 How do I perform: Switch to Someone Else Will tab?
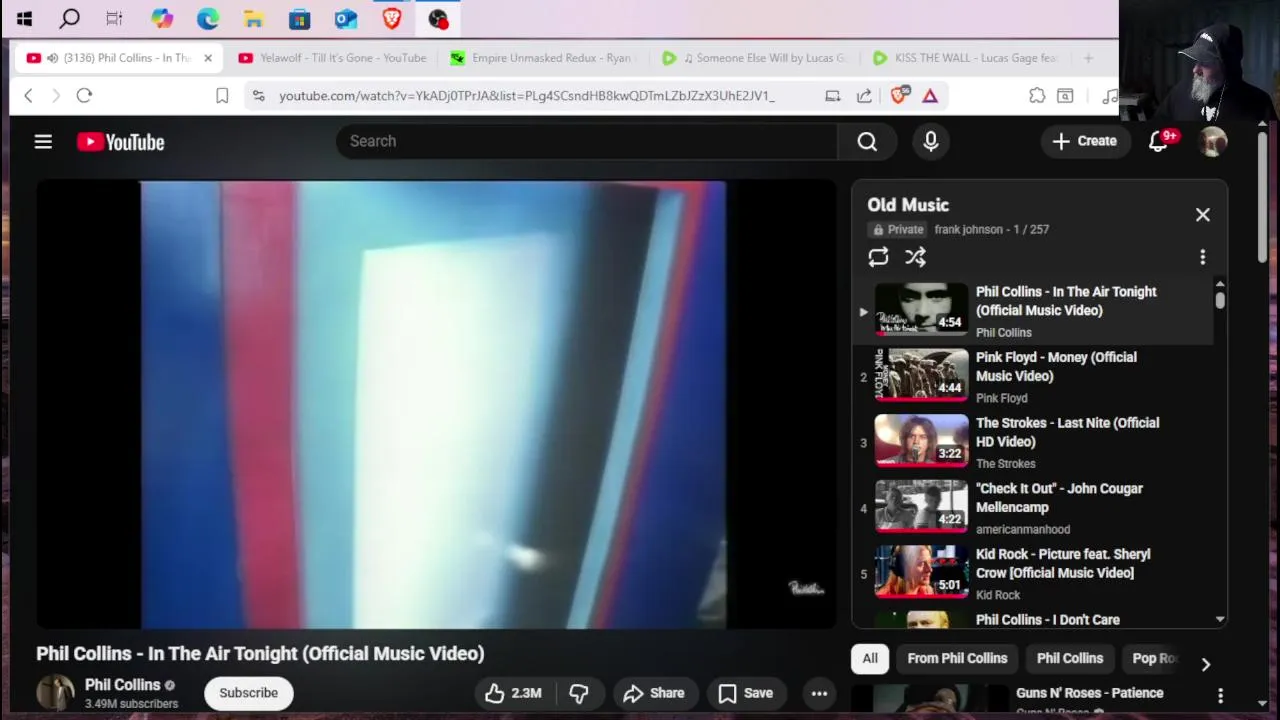757,58
